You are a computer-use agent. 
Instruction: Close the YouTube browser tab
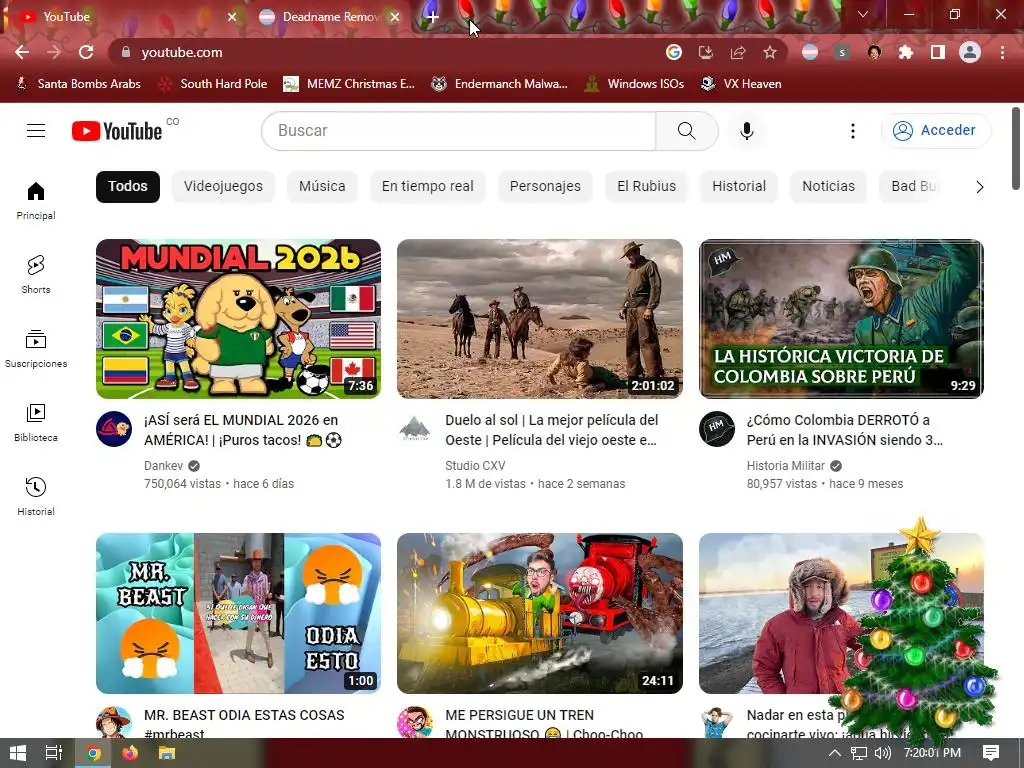232,17
